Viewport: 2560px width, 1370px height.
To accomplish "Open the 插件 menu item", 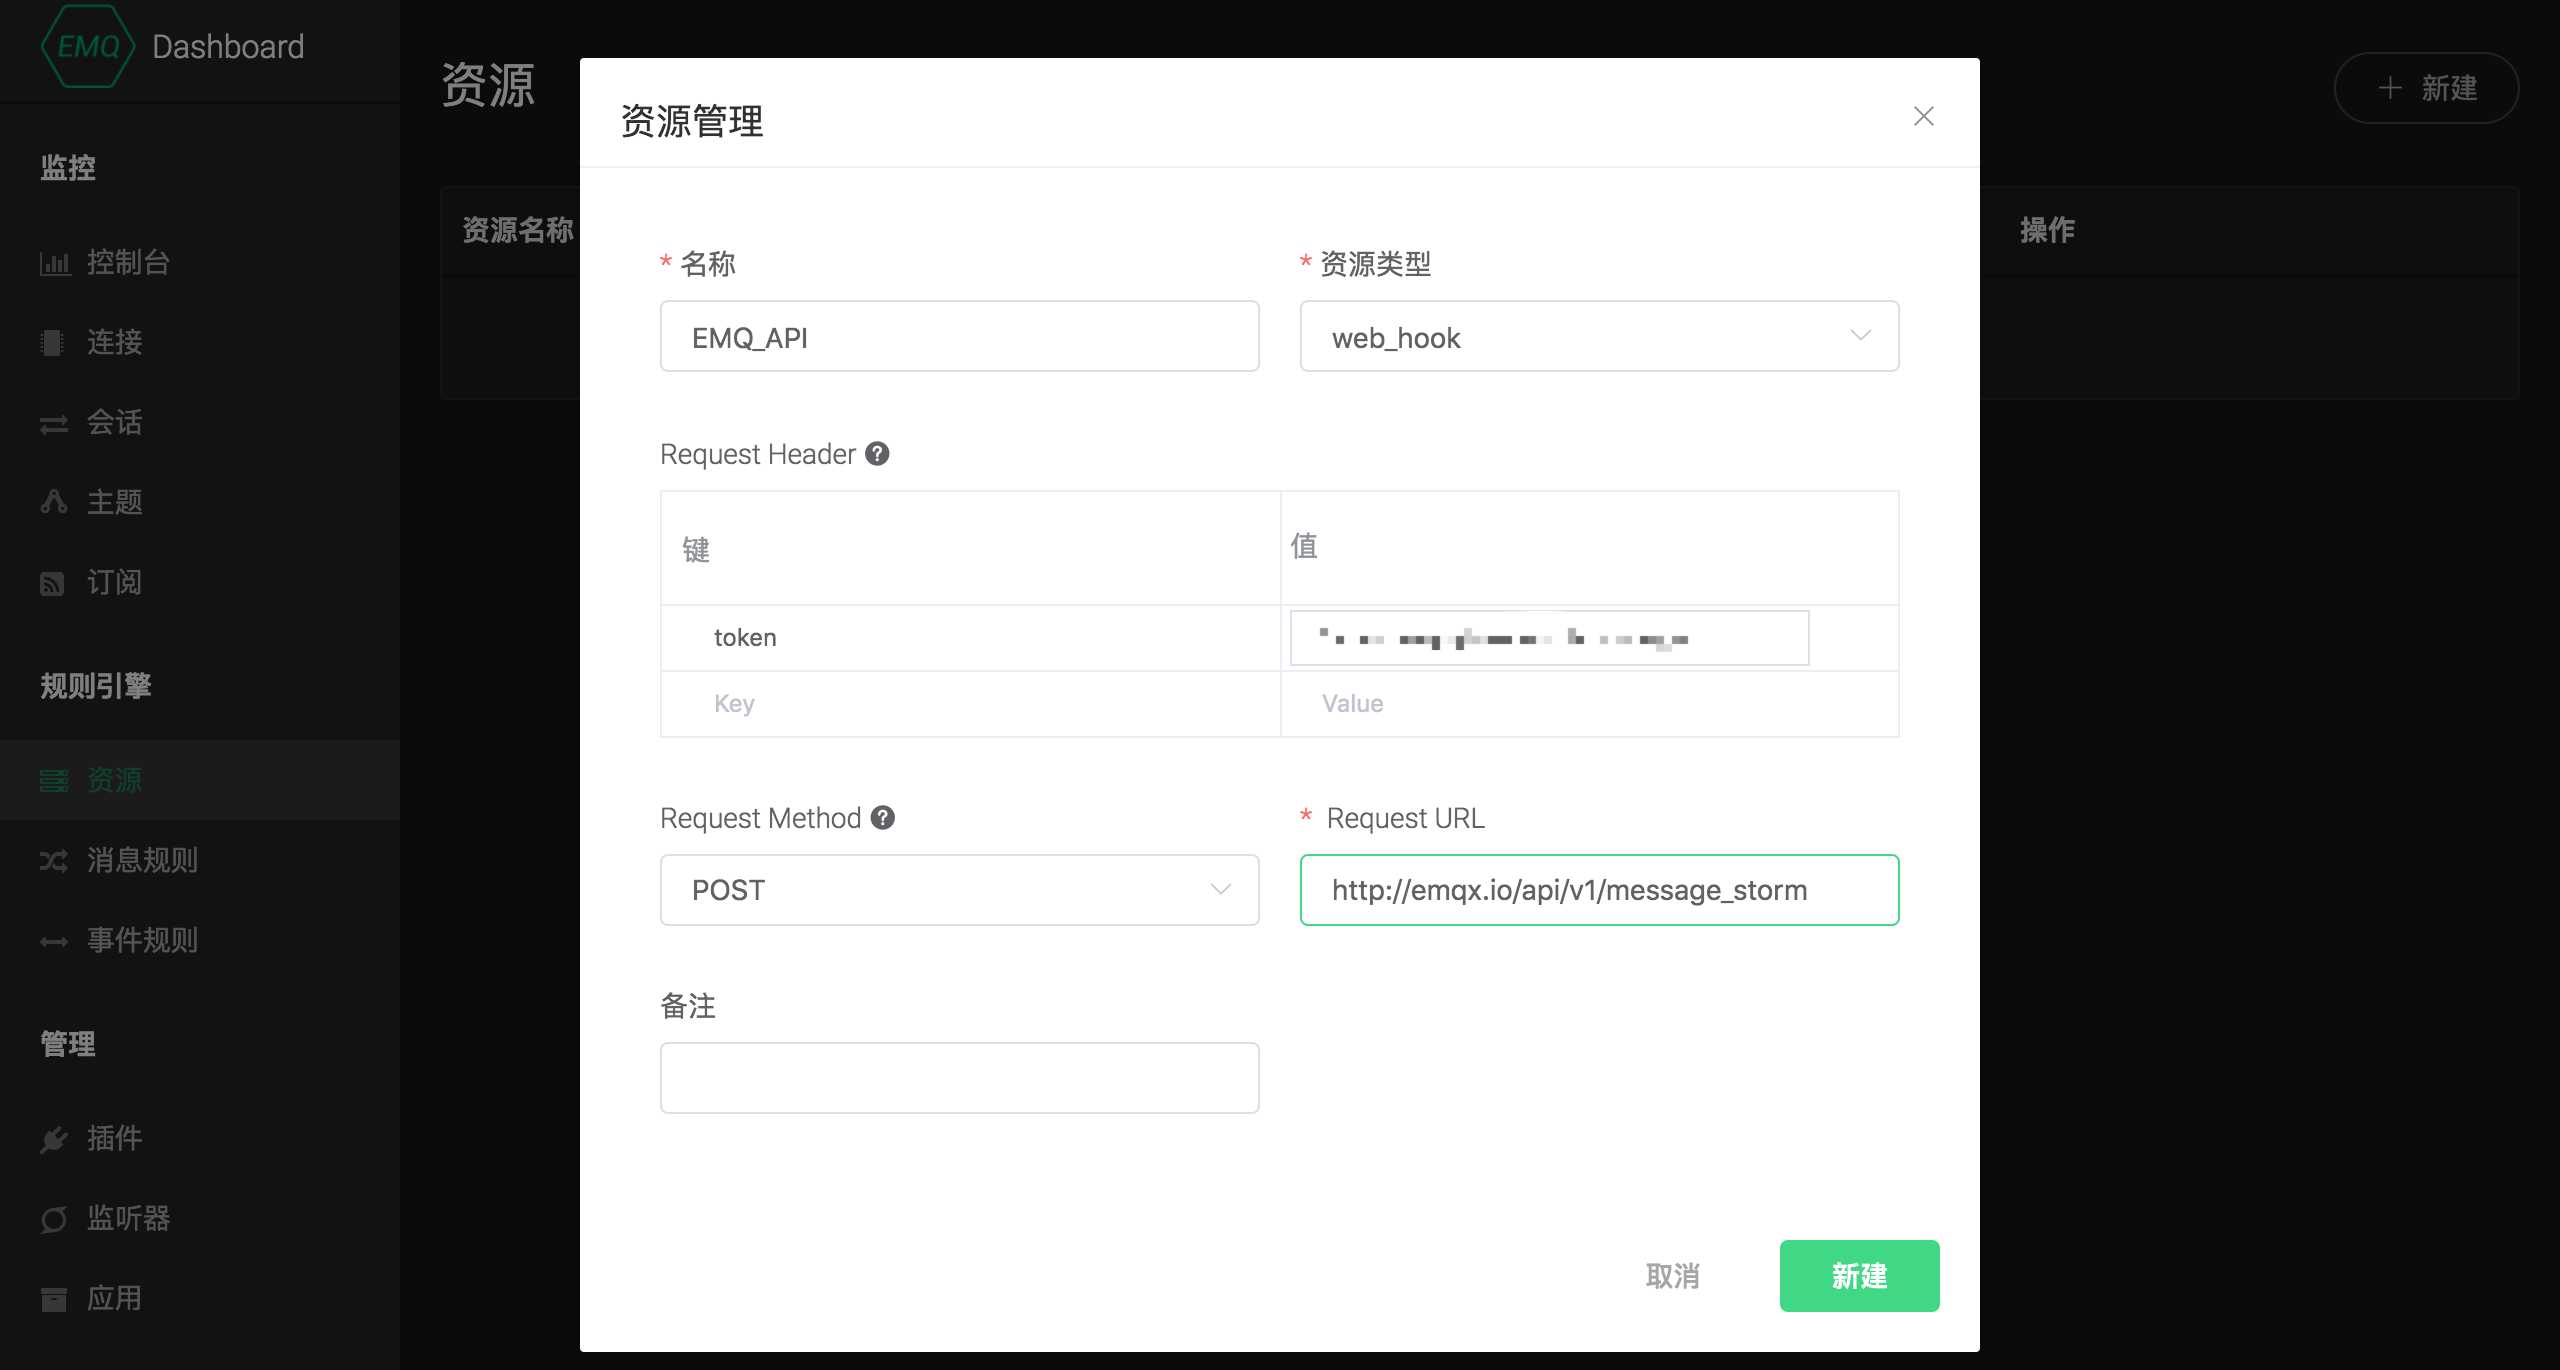I will [x=200, y=1138].
